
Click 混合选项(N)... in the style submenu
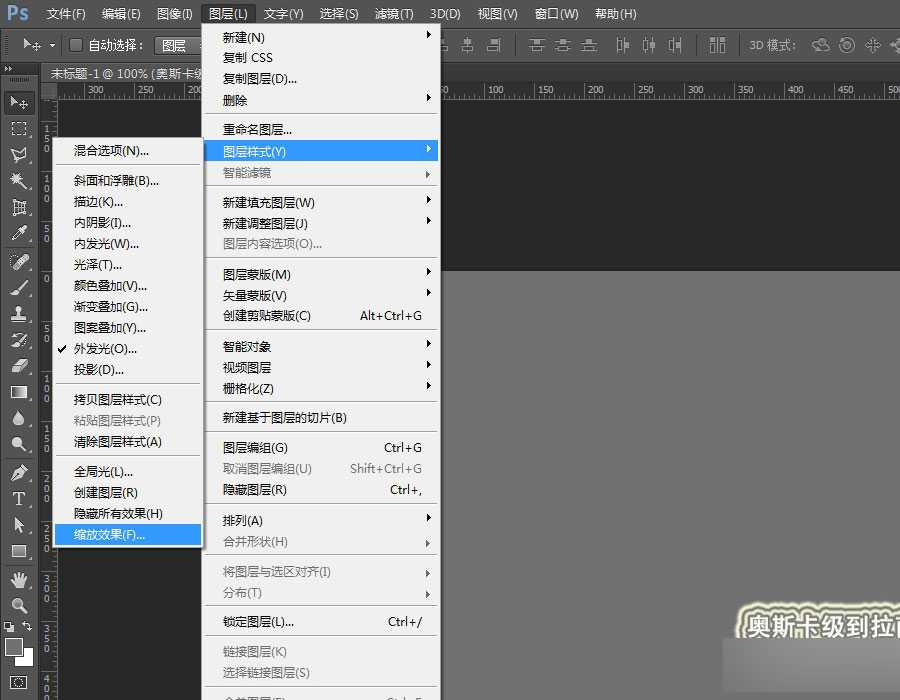(x=111, y=151)
